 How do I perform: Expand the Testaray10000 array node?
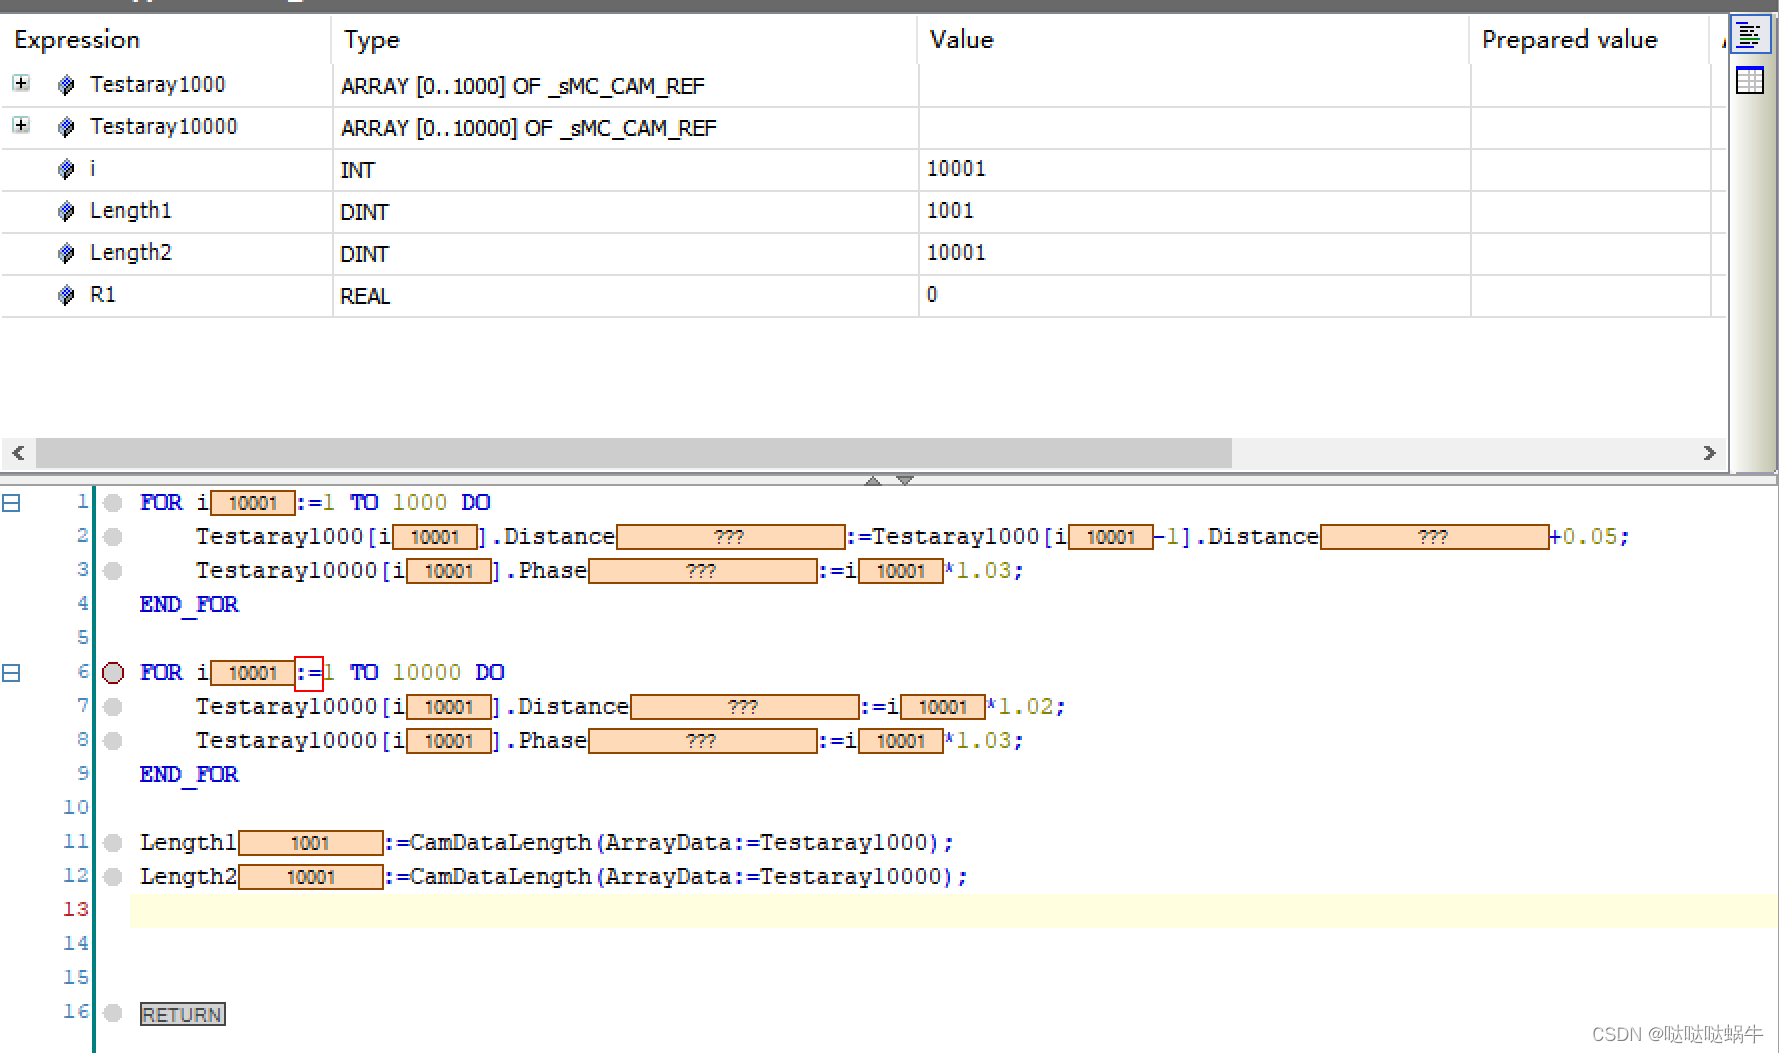[18, 127]
